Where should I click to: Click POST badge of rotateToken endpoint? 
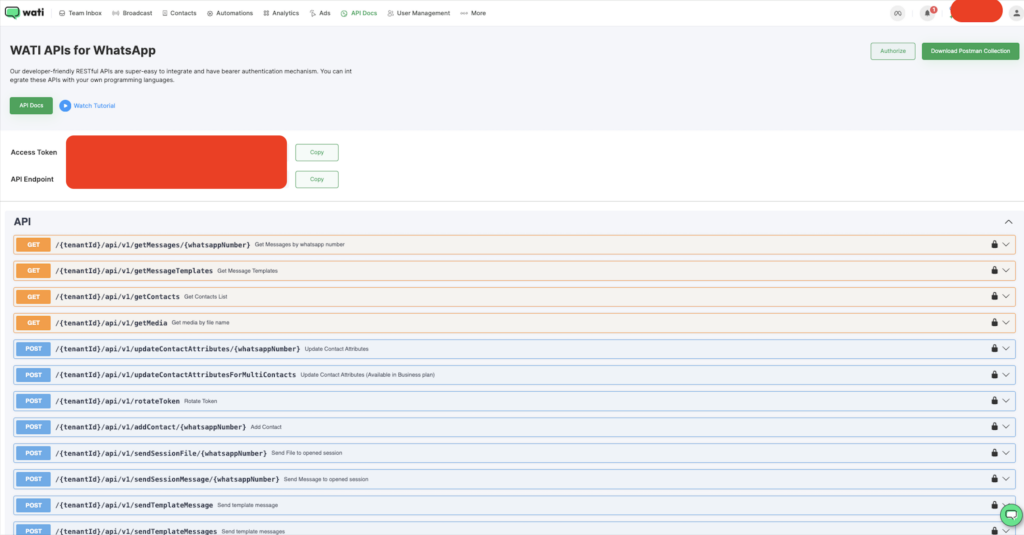point(33,401)
